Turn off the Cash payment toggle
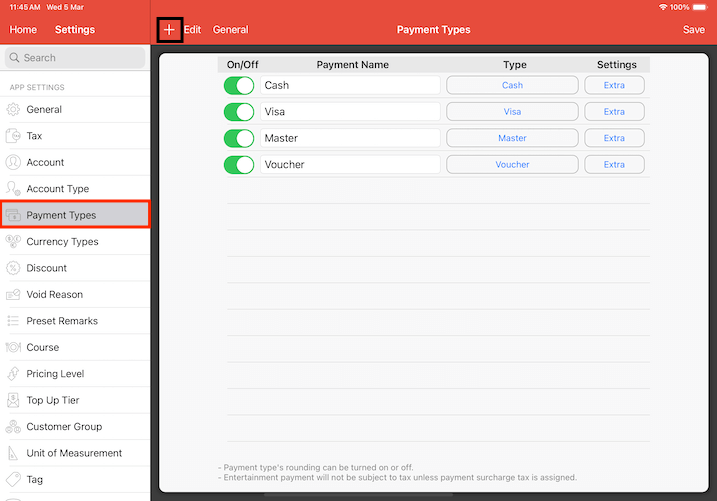Screen dimensions: 717x501 (239, 86)
